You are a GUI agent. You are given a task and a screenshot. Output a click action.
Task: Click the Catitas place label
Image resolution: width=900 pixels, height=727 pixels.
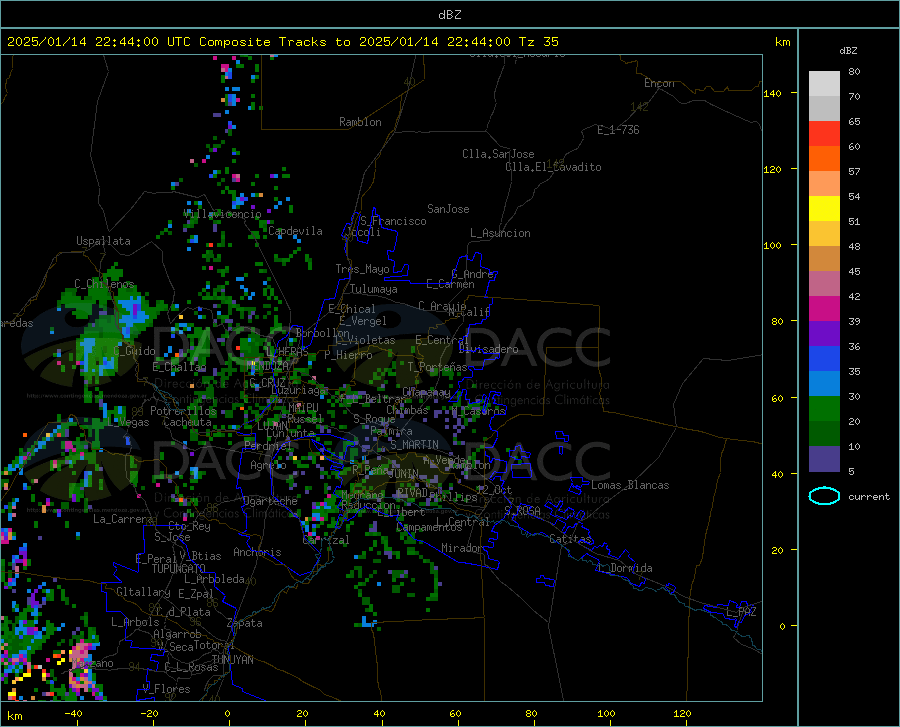point(570,539)
